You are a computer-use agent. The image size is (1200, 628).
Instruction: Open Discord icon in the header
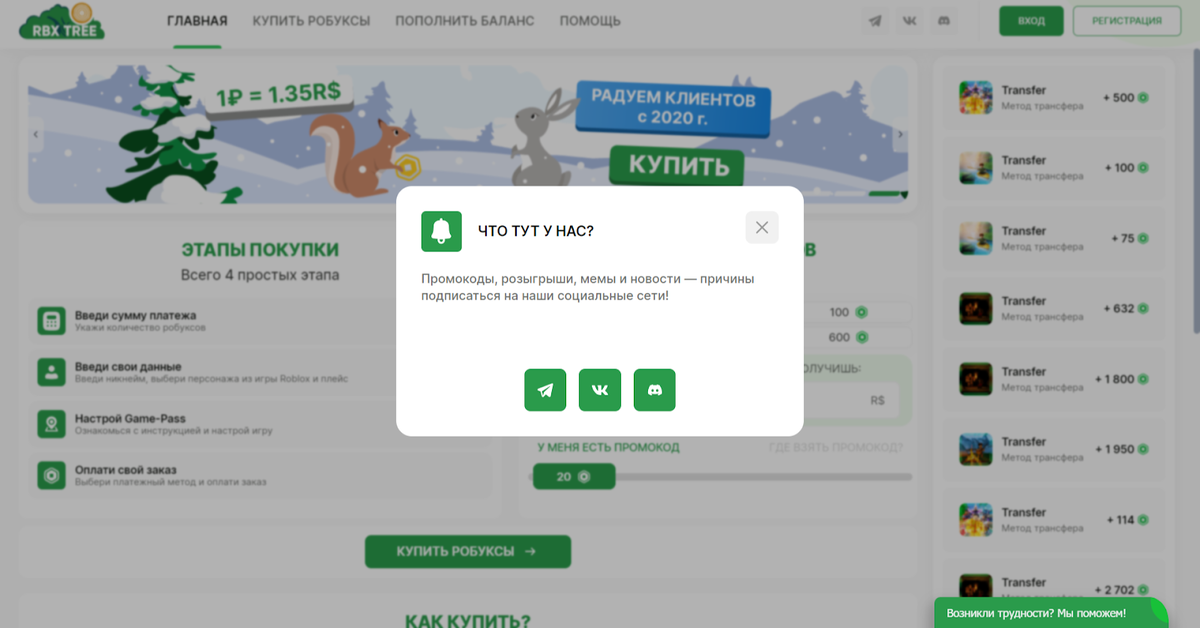pyautogui.click(x=943, y=21)
